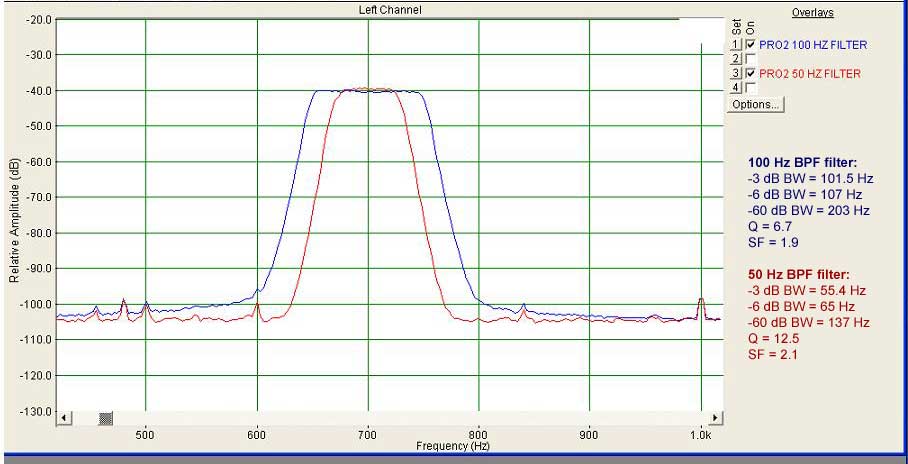The image size is (908, 464).
Task: Click the horizontal scrollbar left arrow
Action: click(x=64, y=418)
